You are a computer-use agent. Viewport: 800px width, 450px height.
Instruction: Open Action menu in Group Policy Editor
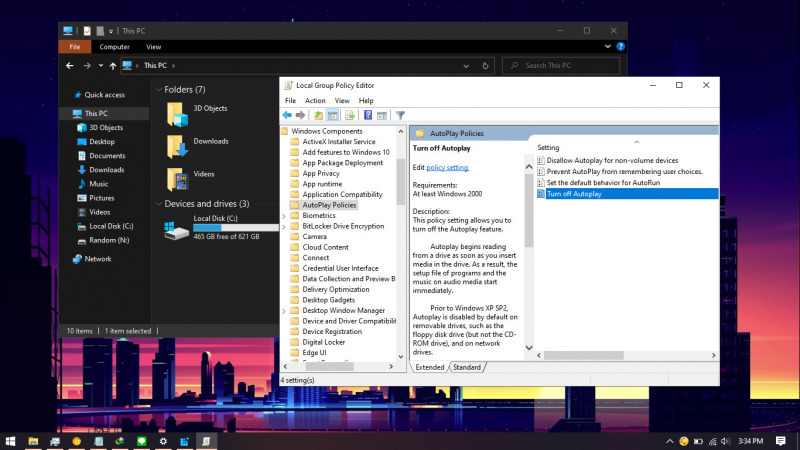[x=315, y=101]
